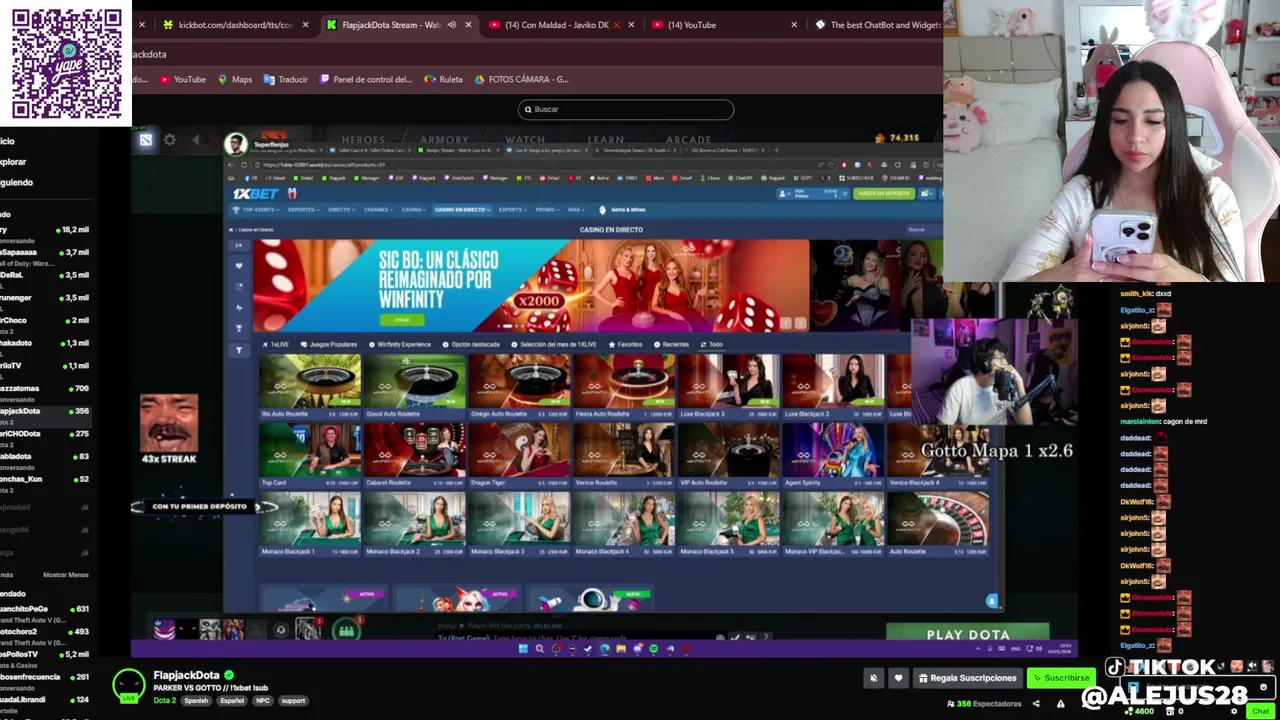Viewport: 1280px width, 720px height.
Task: Select Selección del mes de 1XLIVE filter
Action: (553, 344)
